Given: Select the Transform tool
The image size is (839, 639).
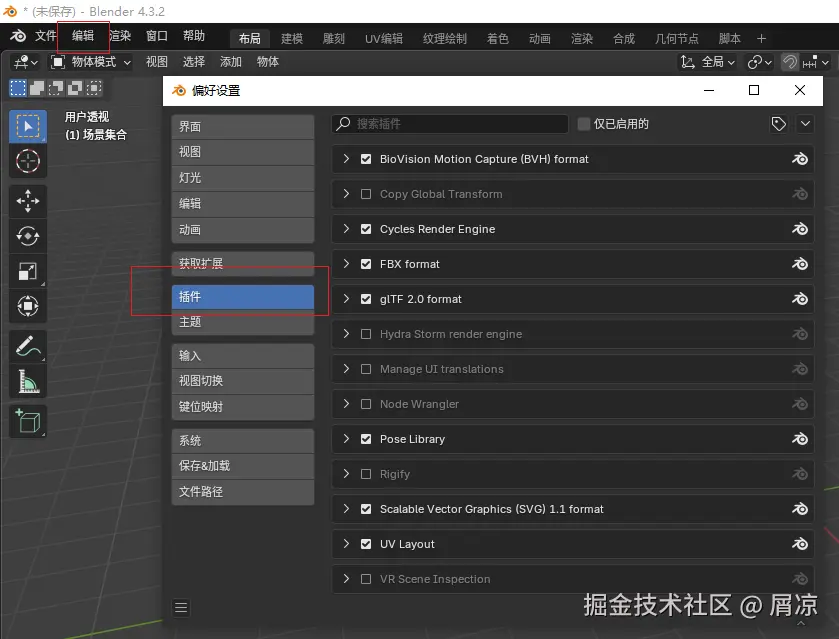Looking at the screenshot, I should pyautogui.click(x=28, y=306).
